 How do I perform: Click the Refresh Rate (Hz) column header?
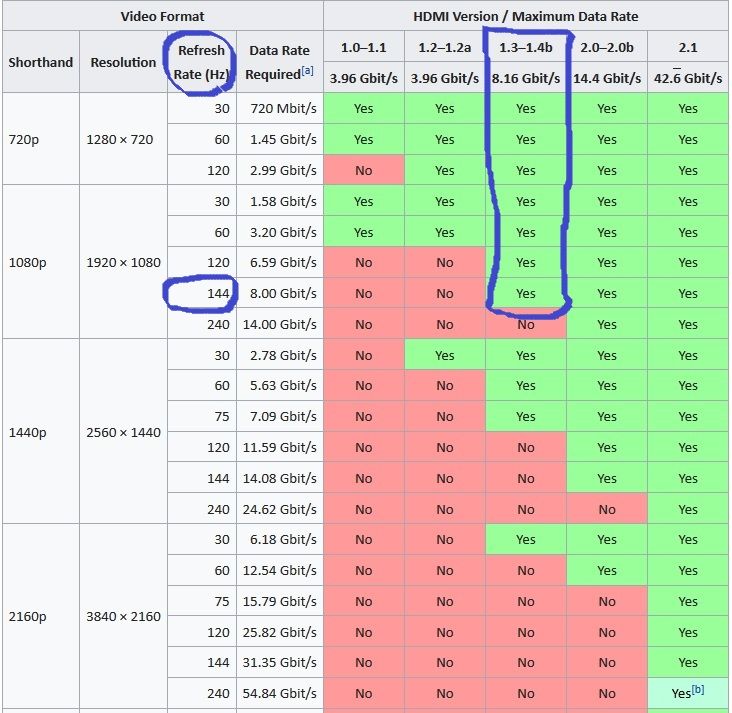pyautogui.click(x=201, y=62)
